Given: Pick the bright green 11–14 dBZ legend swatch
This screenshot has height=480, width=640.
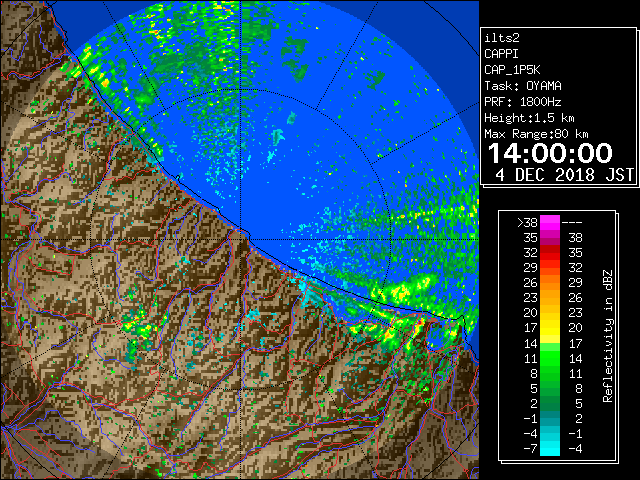Looking at the screenshot, I should [550, 358].
